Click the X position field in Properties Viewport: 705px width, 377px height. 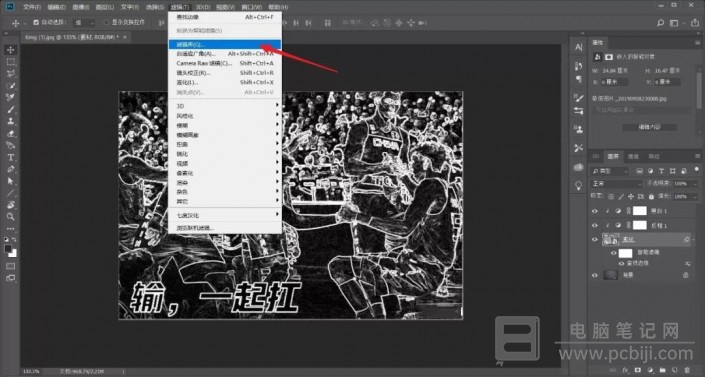[614, 82]
